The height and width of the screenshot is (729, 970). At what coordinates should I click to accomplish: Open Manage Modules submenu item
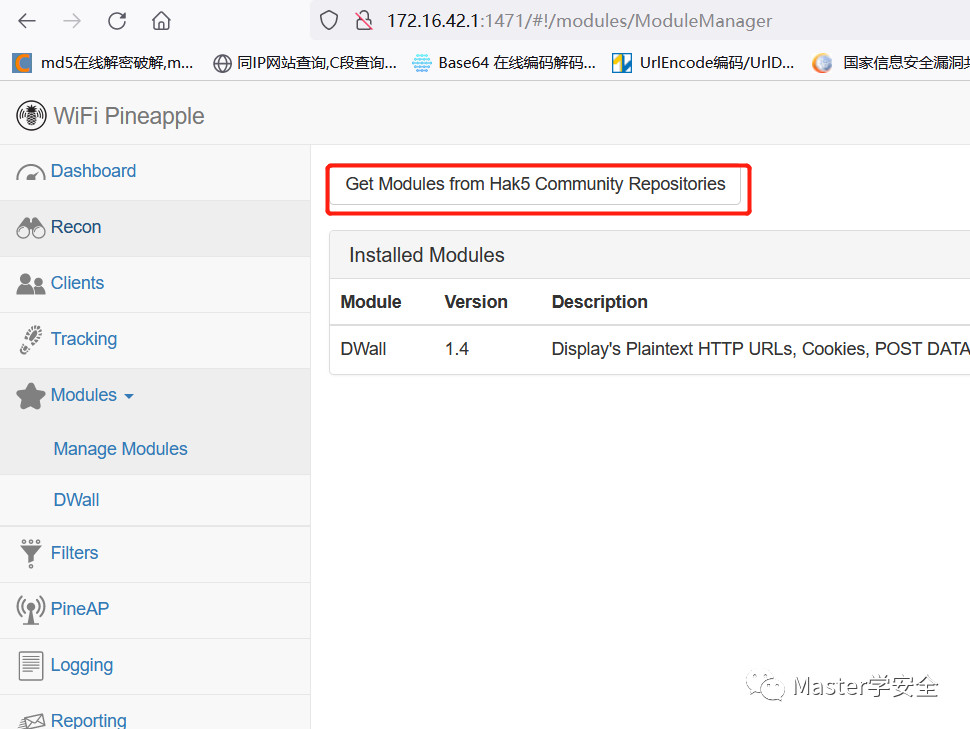(121, 449)
